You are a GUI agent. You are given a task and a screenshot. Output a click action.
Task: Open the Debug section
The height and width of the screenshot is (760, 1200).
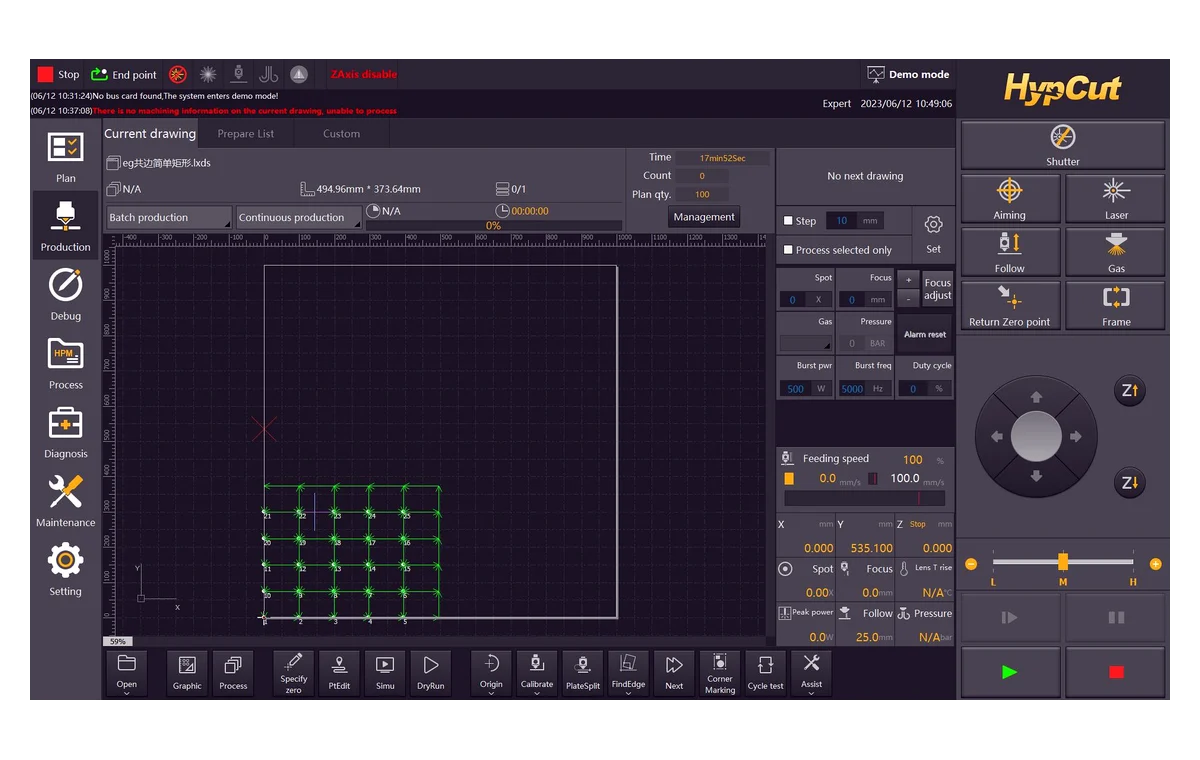(65, 293)
